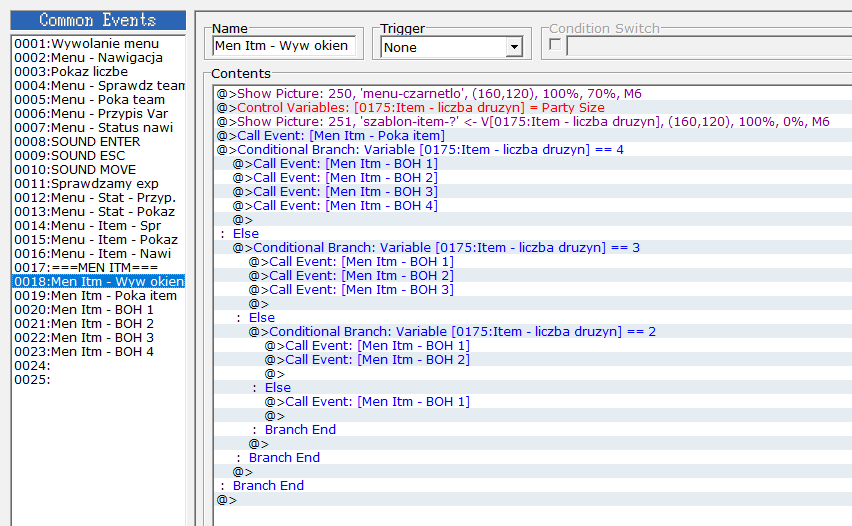Open the Trigger dropdown arrow
852x526 pixels.
[x=513, y=47]
